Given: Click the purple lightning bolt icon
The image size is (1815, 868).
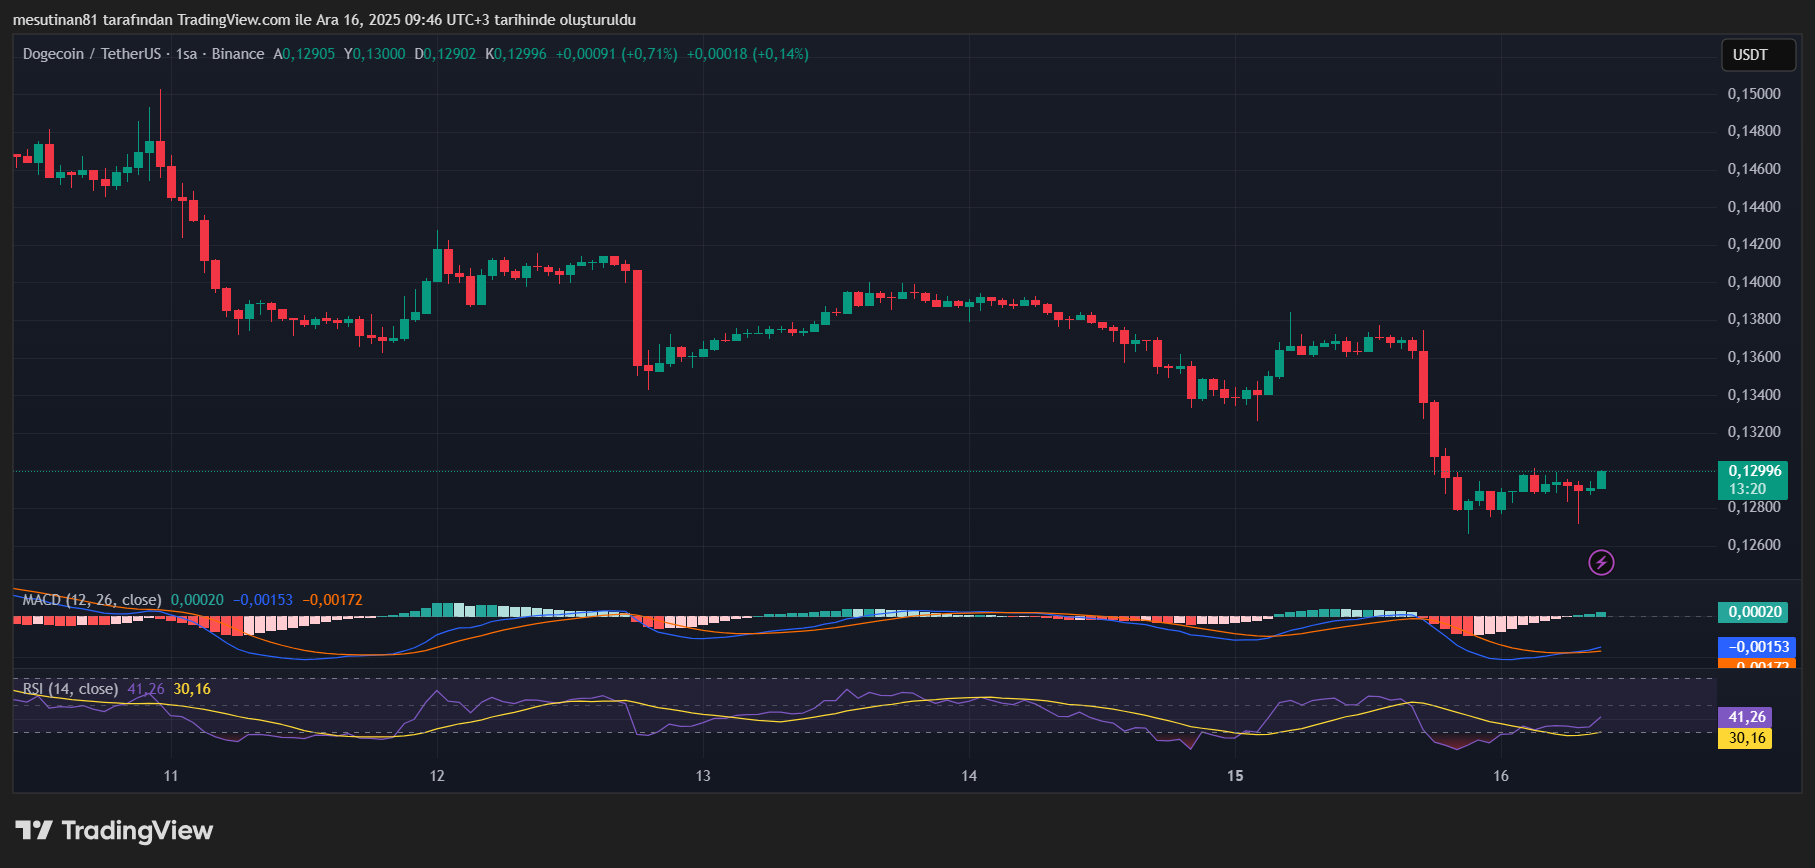Looking at the screenshot, I should 1601,563.
